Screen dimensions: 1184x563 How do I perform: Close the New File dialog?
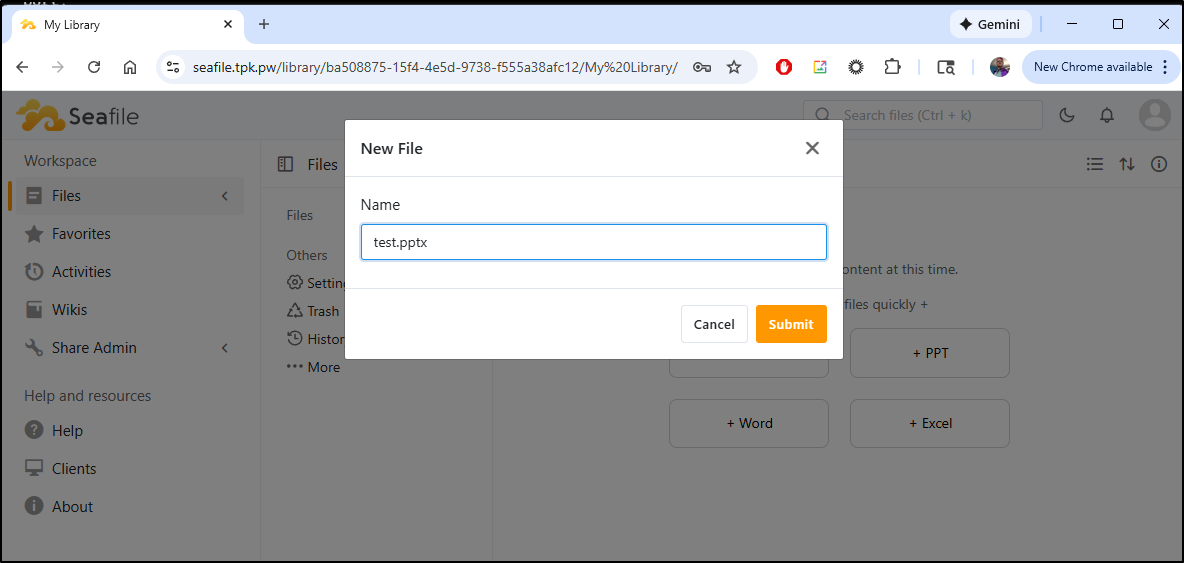point(812,148)
